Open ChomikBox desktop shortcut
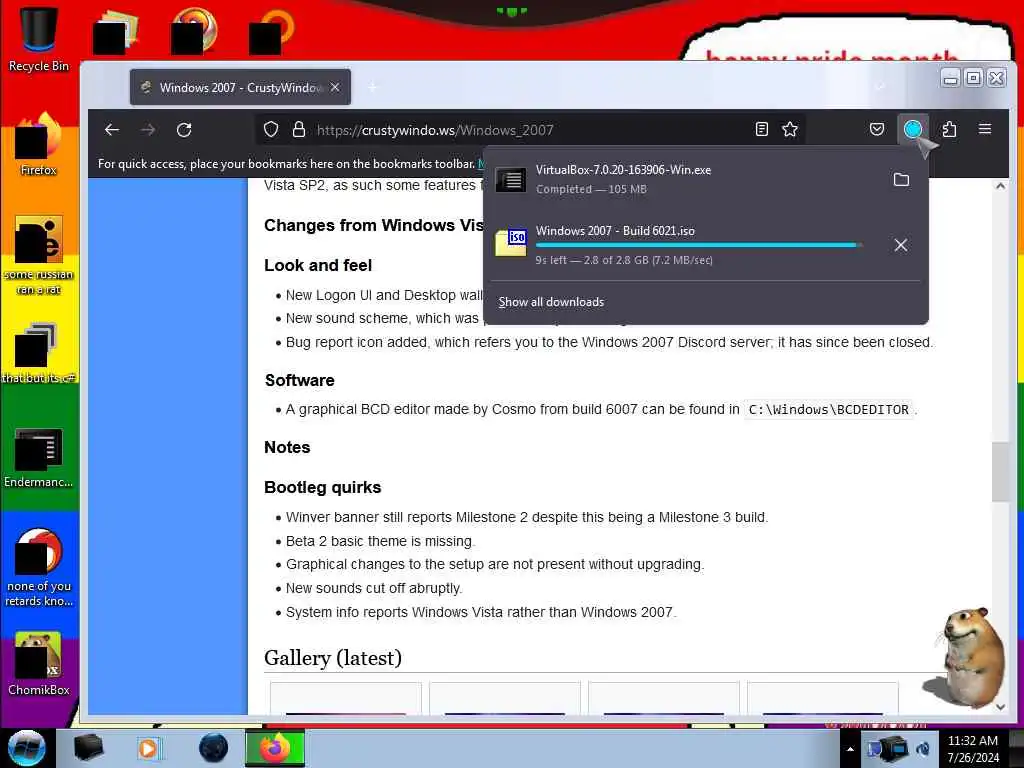Screen dimensions: 1024x768 [x=39, y=663]
